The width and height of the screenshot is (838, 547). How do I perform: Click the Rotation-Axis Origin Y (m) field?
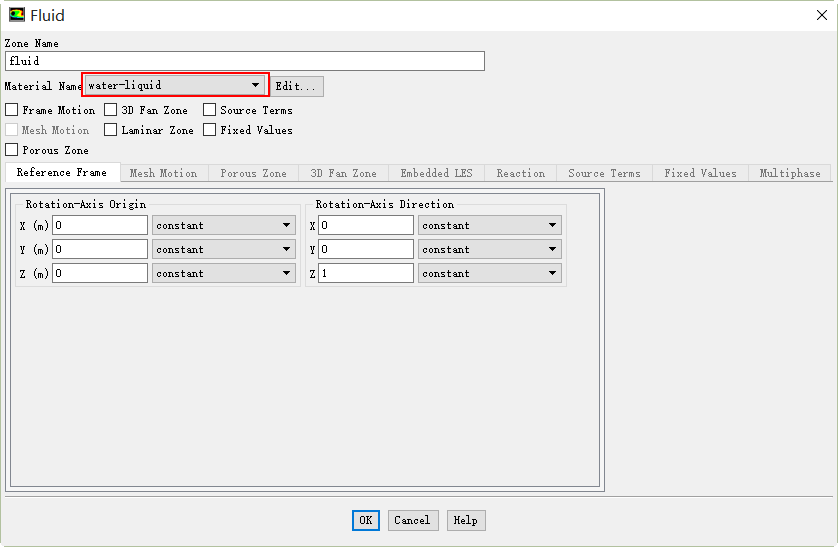tap(100, 249)
